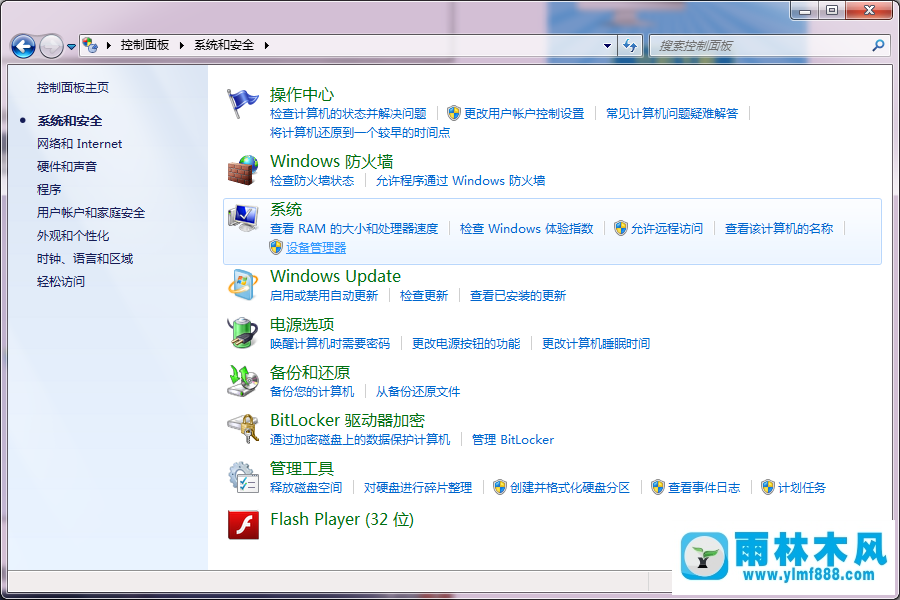Open 检查 Windows 体验指数 link
This screenshot has width=900, height=600.
526,229
